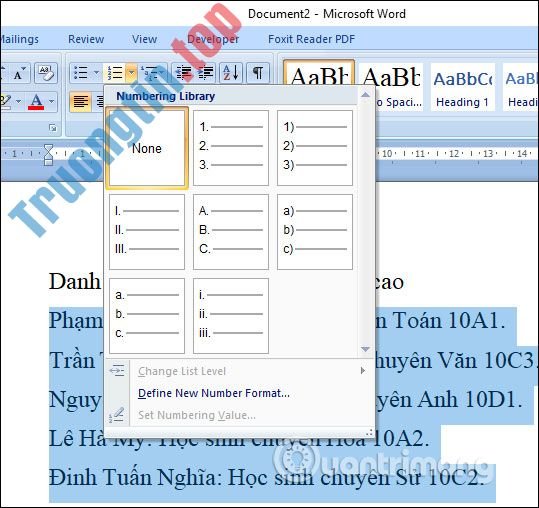The image size is (539, 508).
Task: Choose the a. b. c. lowercase numbering
Action: 147,316
